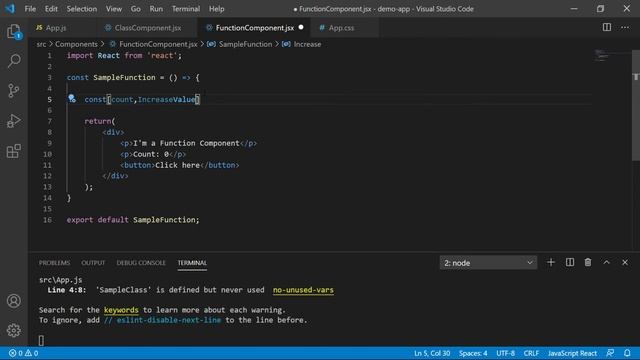Click 'Components' breadcrumb segment
This screenshot has width=640, height=360.
tap(76, 44)
